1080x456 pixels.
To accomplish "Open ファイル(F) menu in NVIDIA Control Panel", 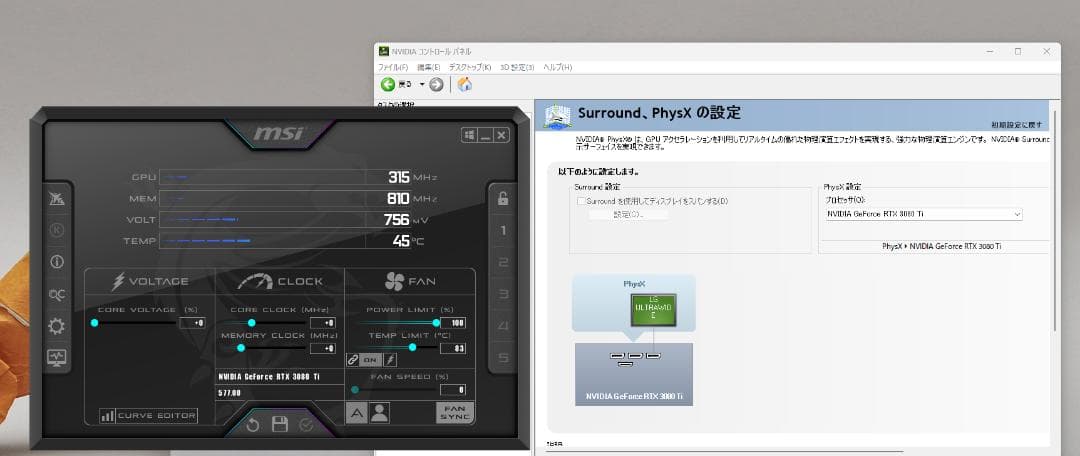I will click(393, 68).
